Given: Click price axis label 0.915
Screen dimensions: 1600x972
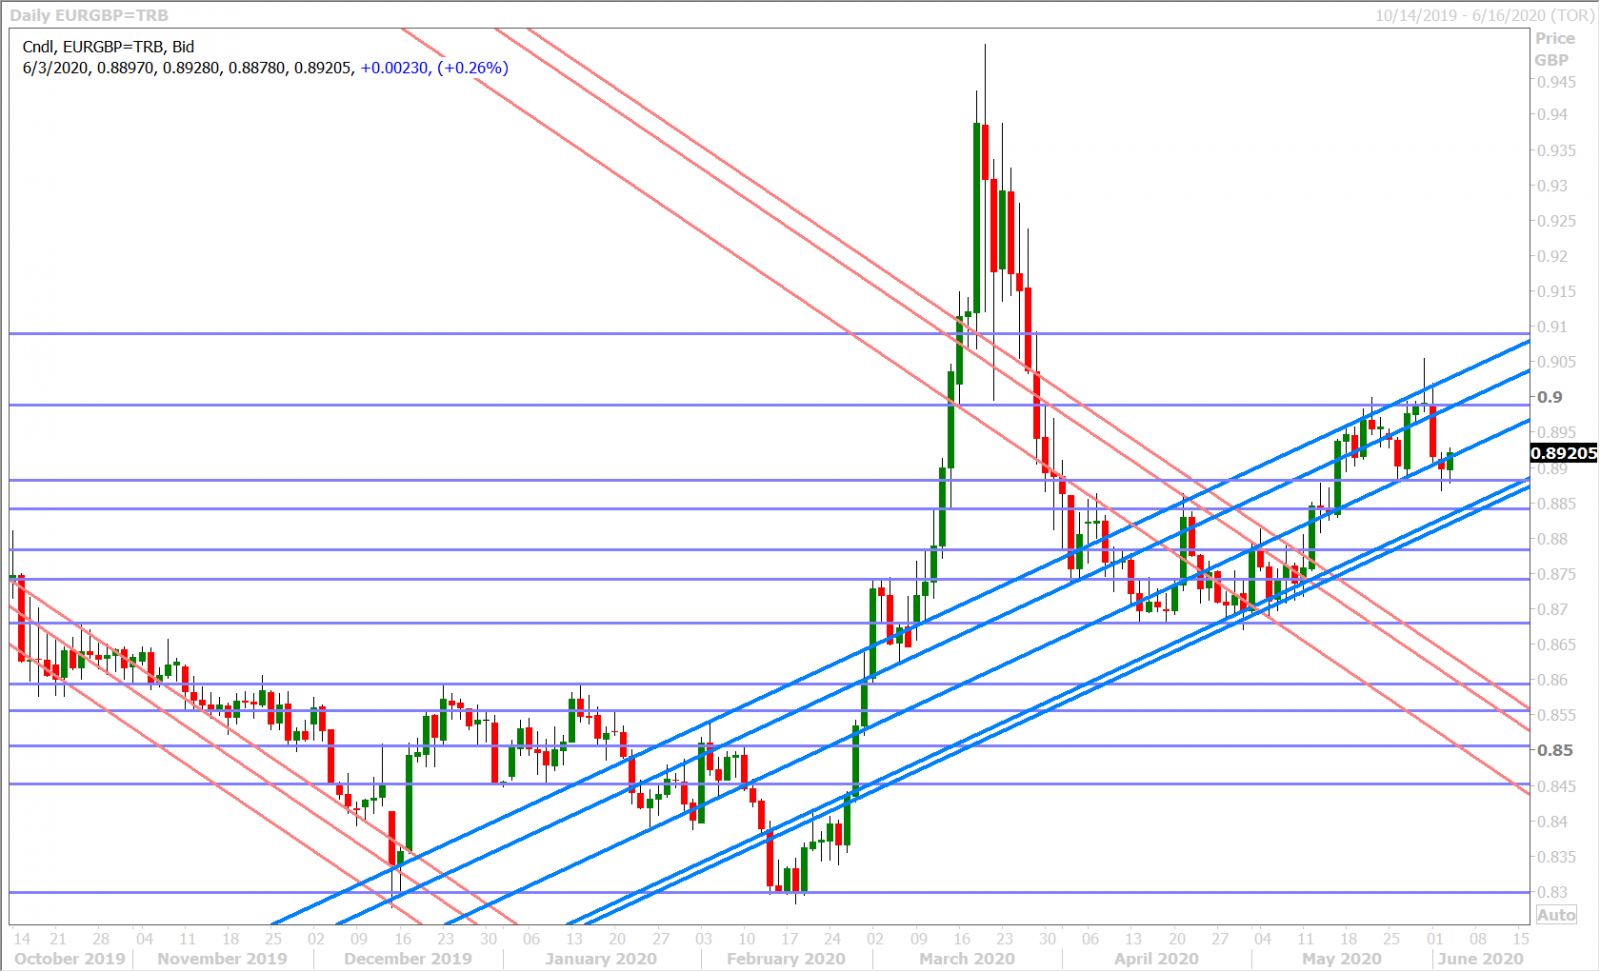Looking at the screenshot, I should tap(1556, 291).
